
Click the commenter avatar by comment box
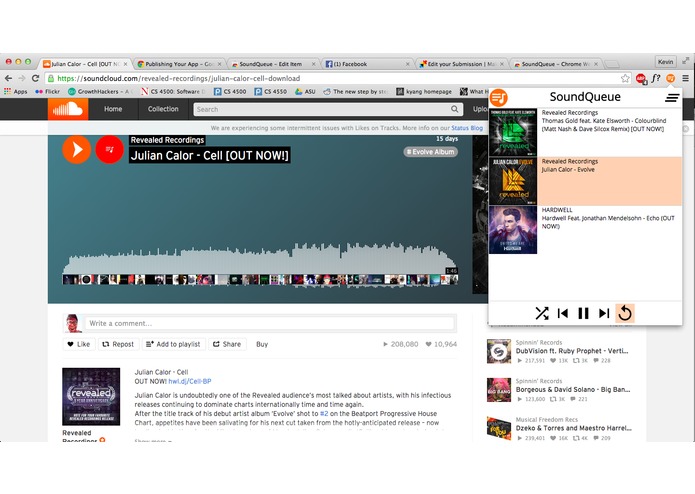pyautogui.click(x=72, y=323)
